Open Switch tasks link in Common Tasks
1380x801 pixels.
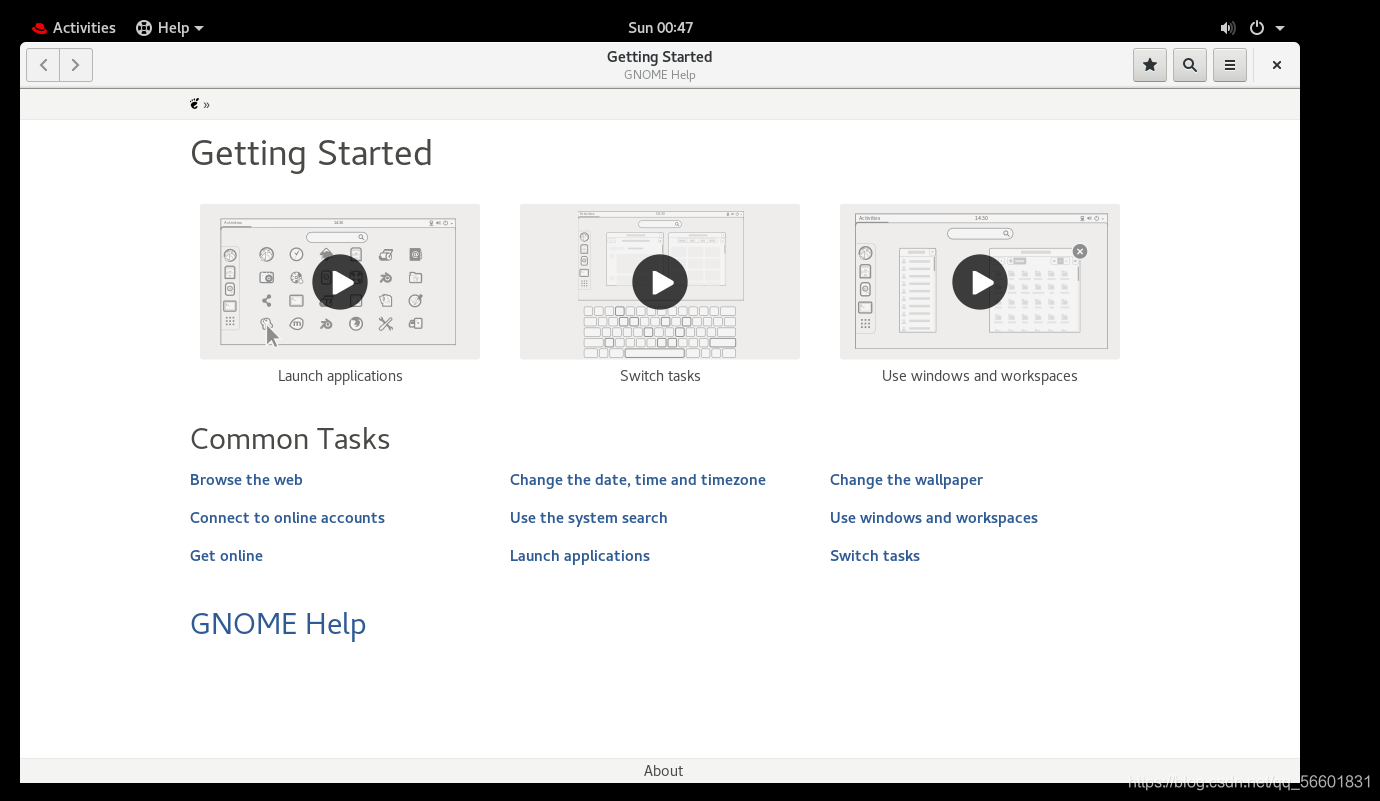pos(875,556)
